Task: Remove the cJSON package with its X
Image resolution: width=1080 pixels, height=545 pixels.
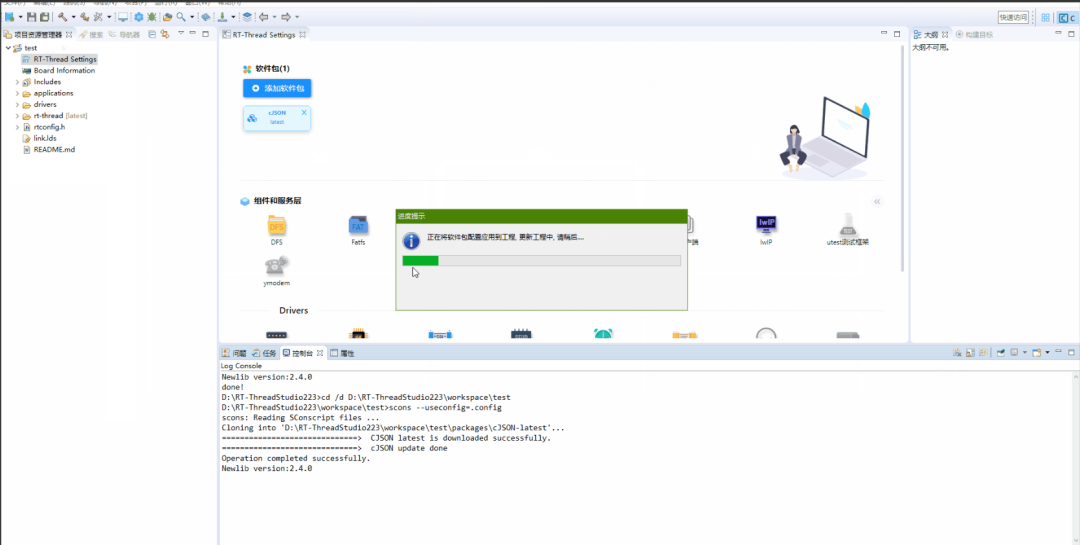Action: click(x=304, y=112)
